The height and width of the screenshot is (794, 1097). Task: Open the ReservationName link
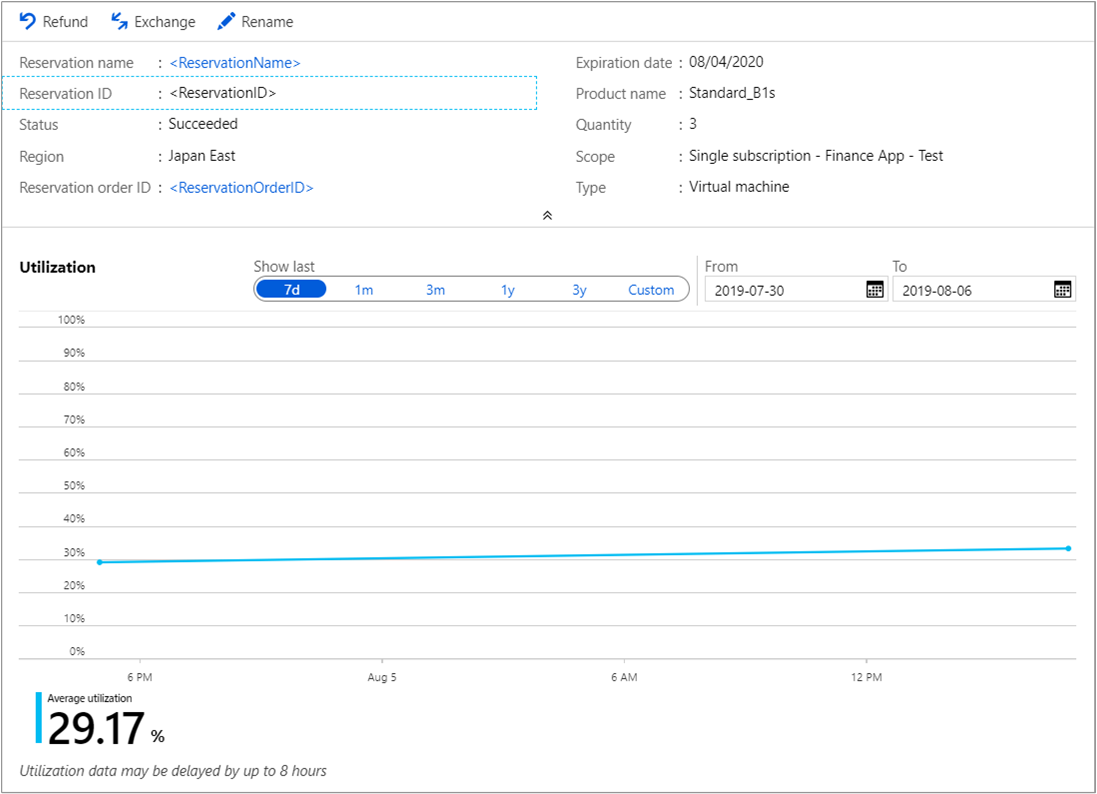tap(235, 63)
